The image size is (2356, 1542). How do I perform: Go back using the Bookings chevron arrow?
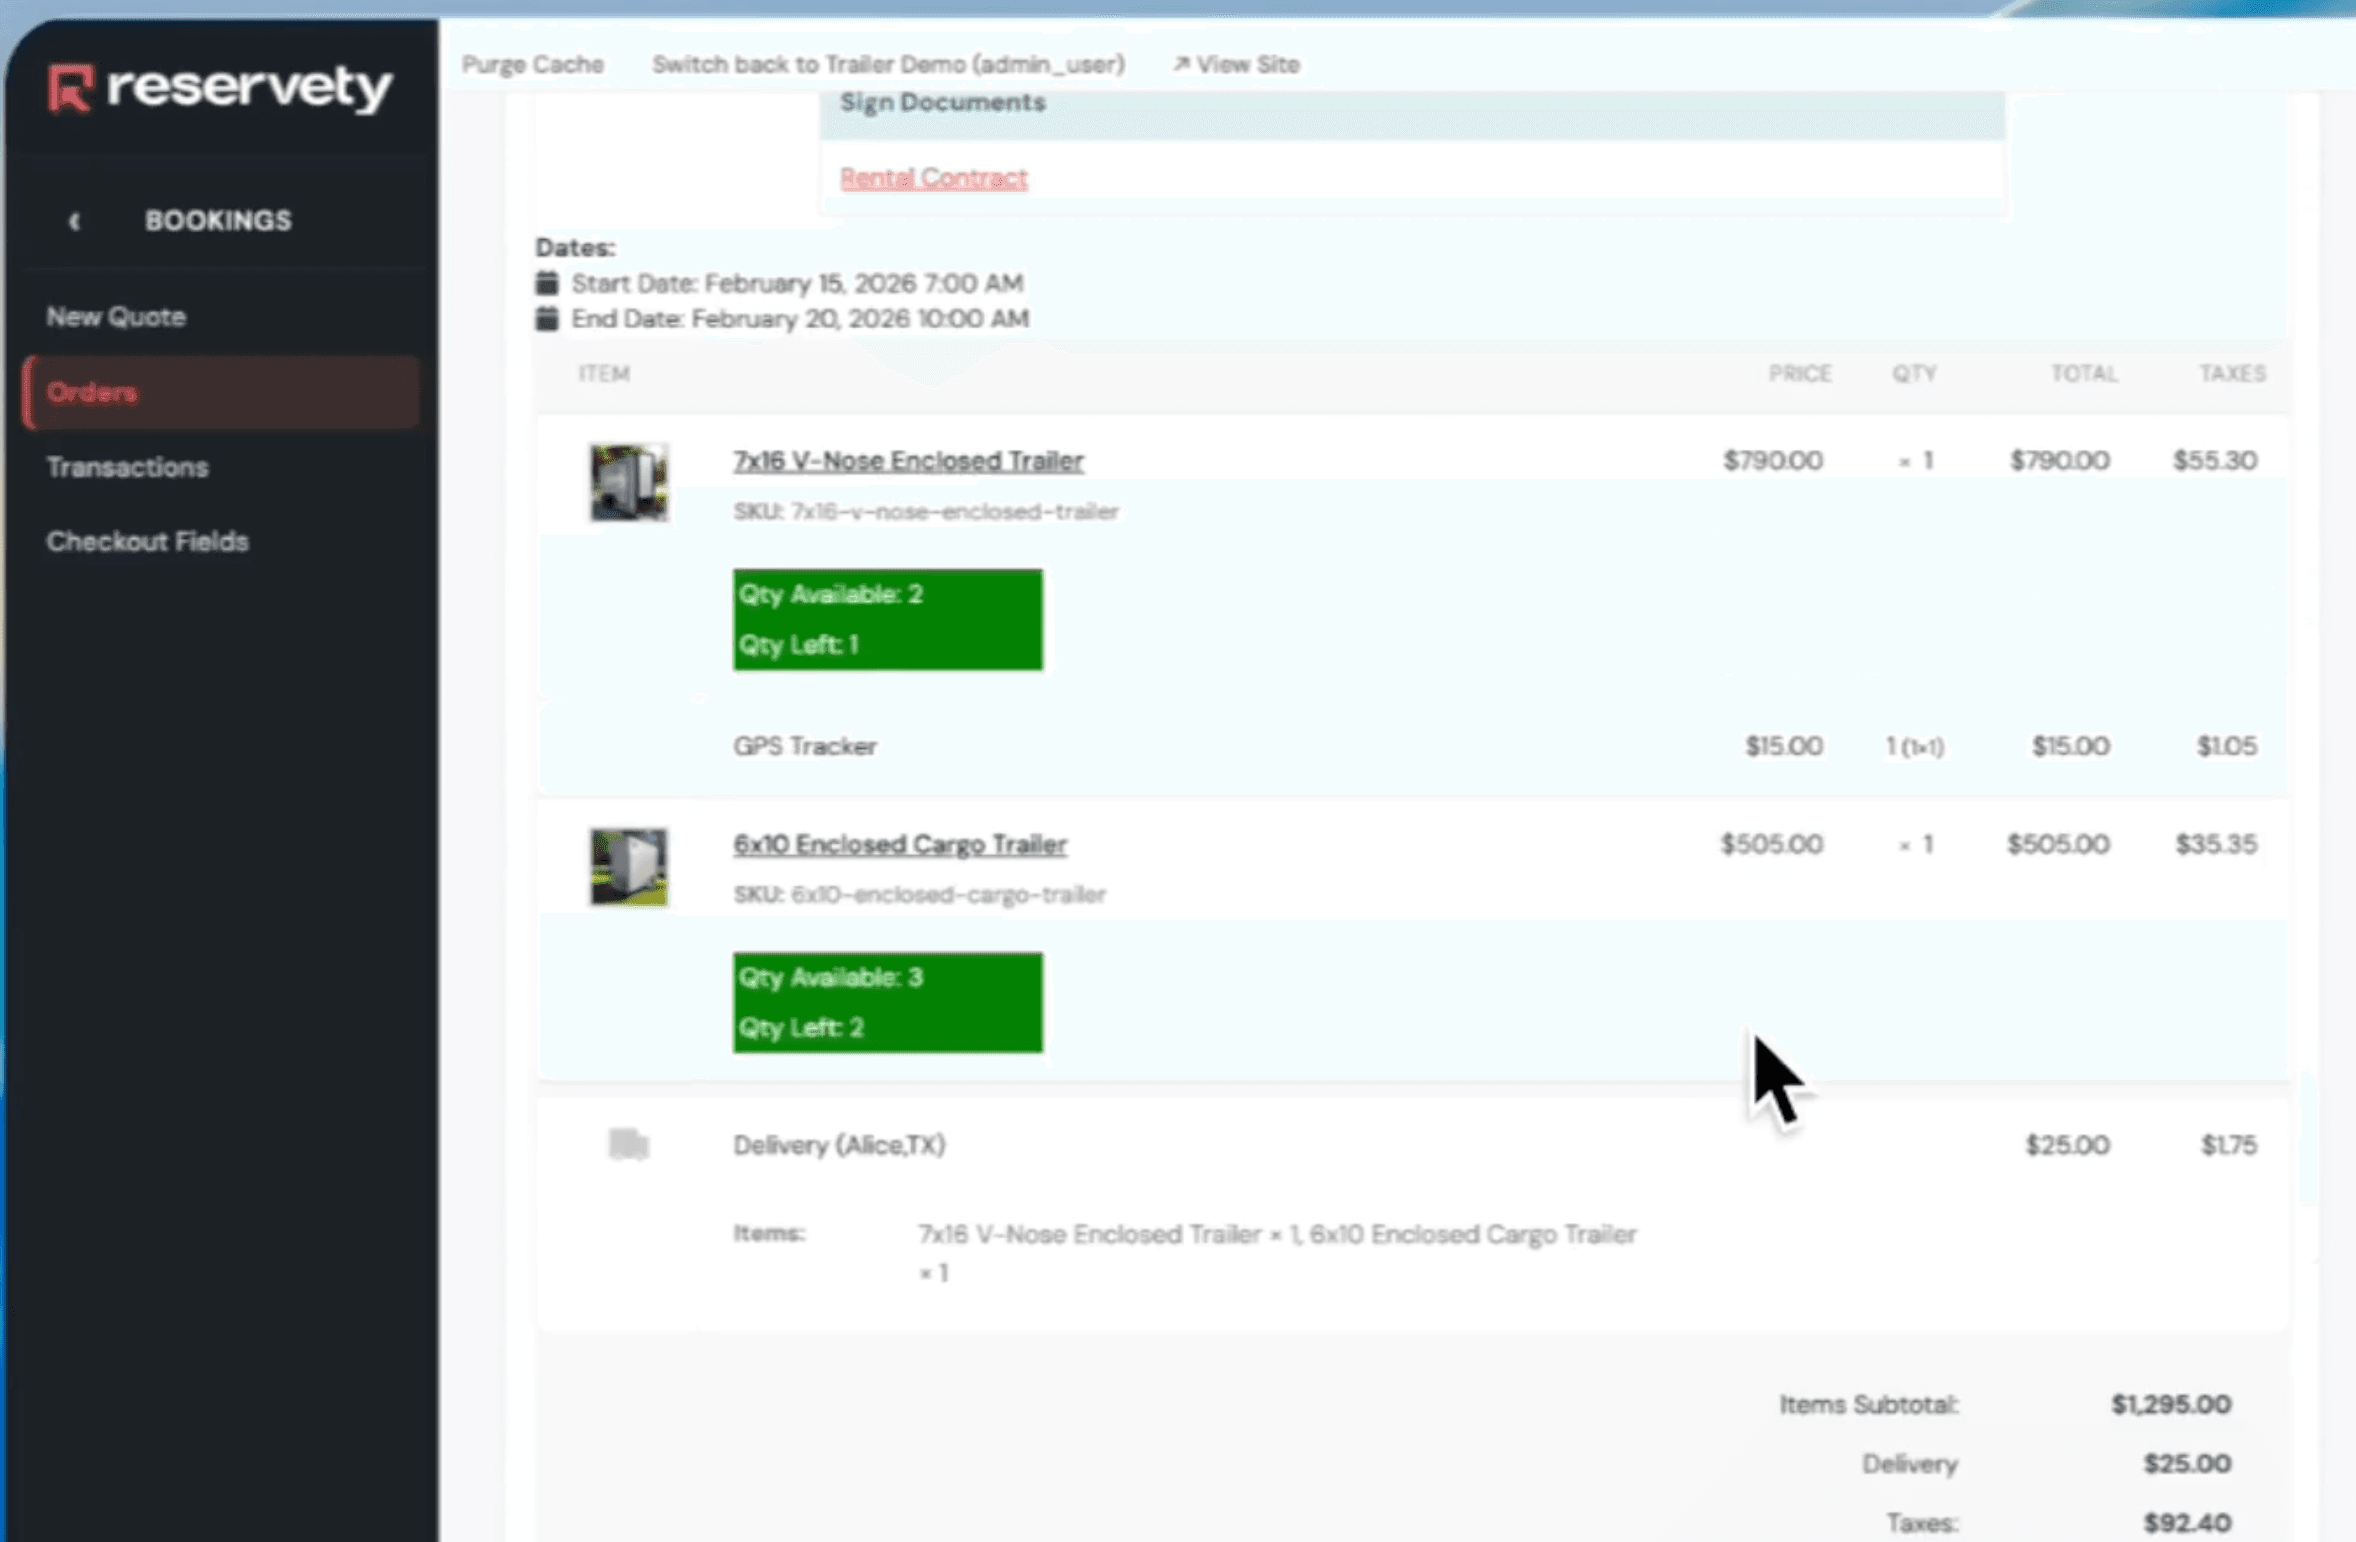pos(74,221)
